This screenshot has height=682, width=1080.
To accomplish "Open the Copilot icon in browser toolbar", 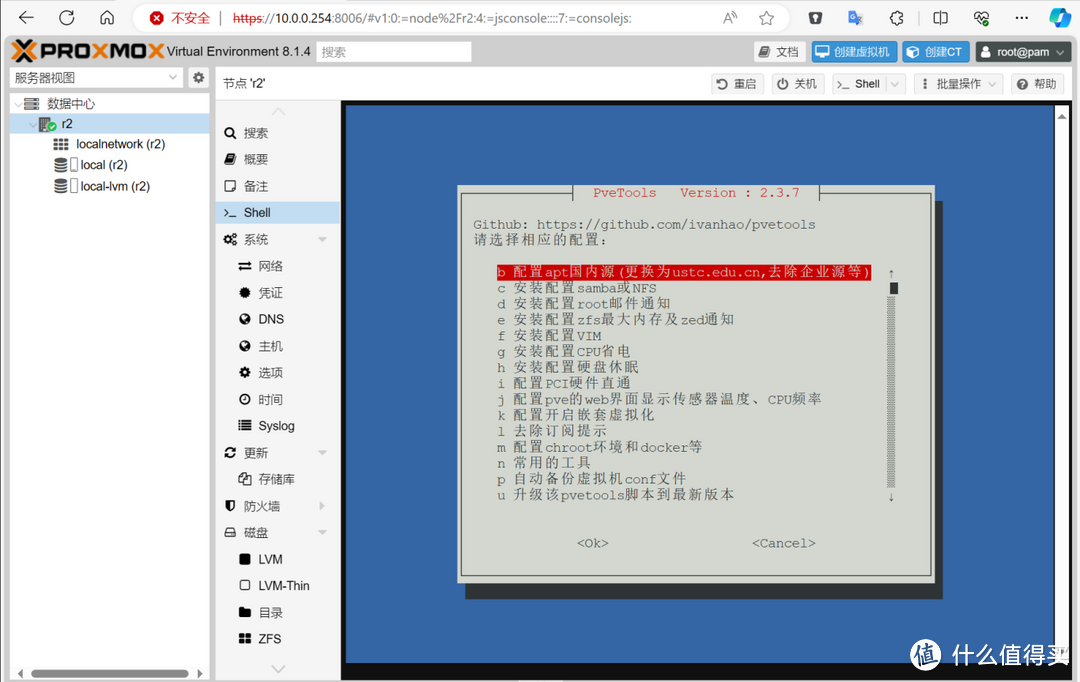I will [x=1059, y=18].
